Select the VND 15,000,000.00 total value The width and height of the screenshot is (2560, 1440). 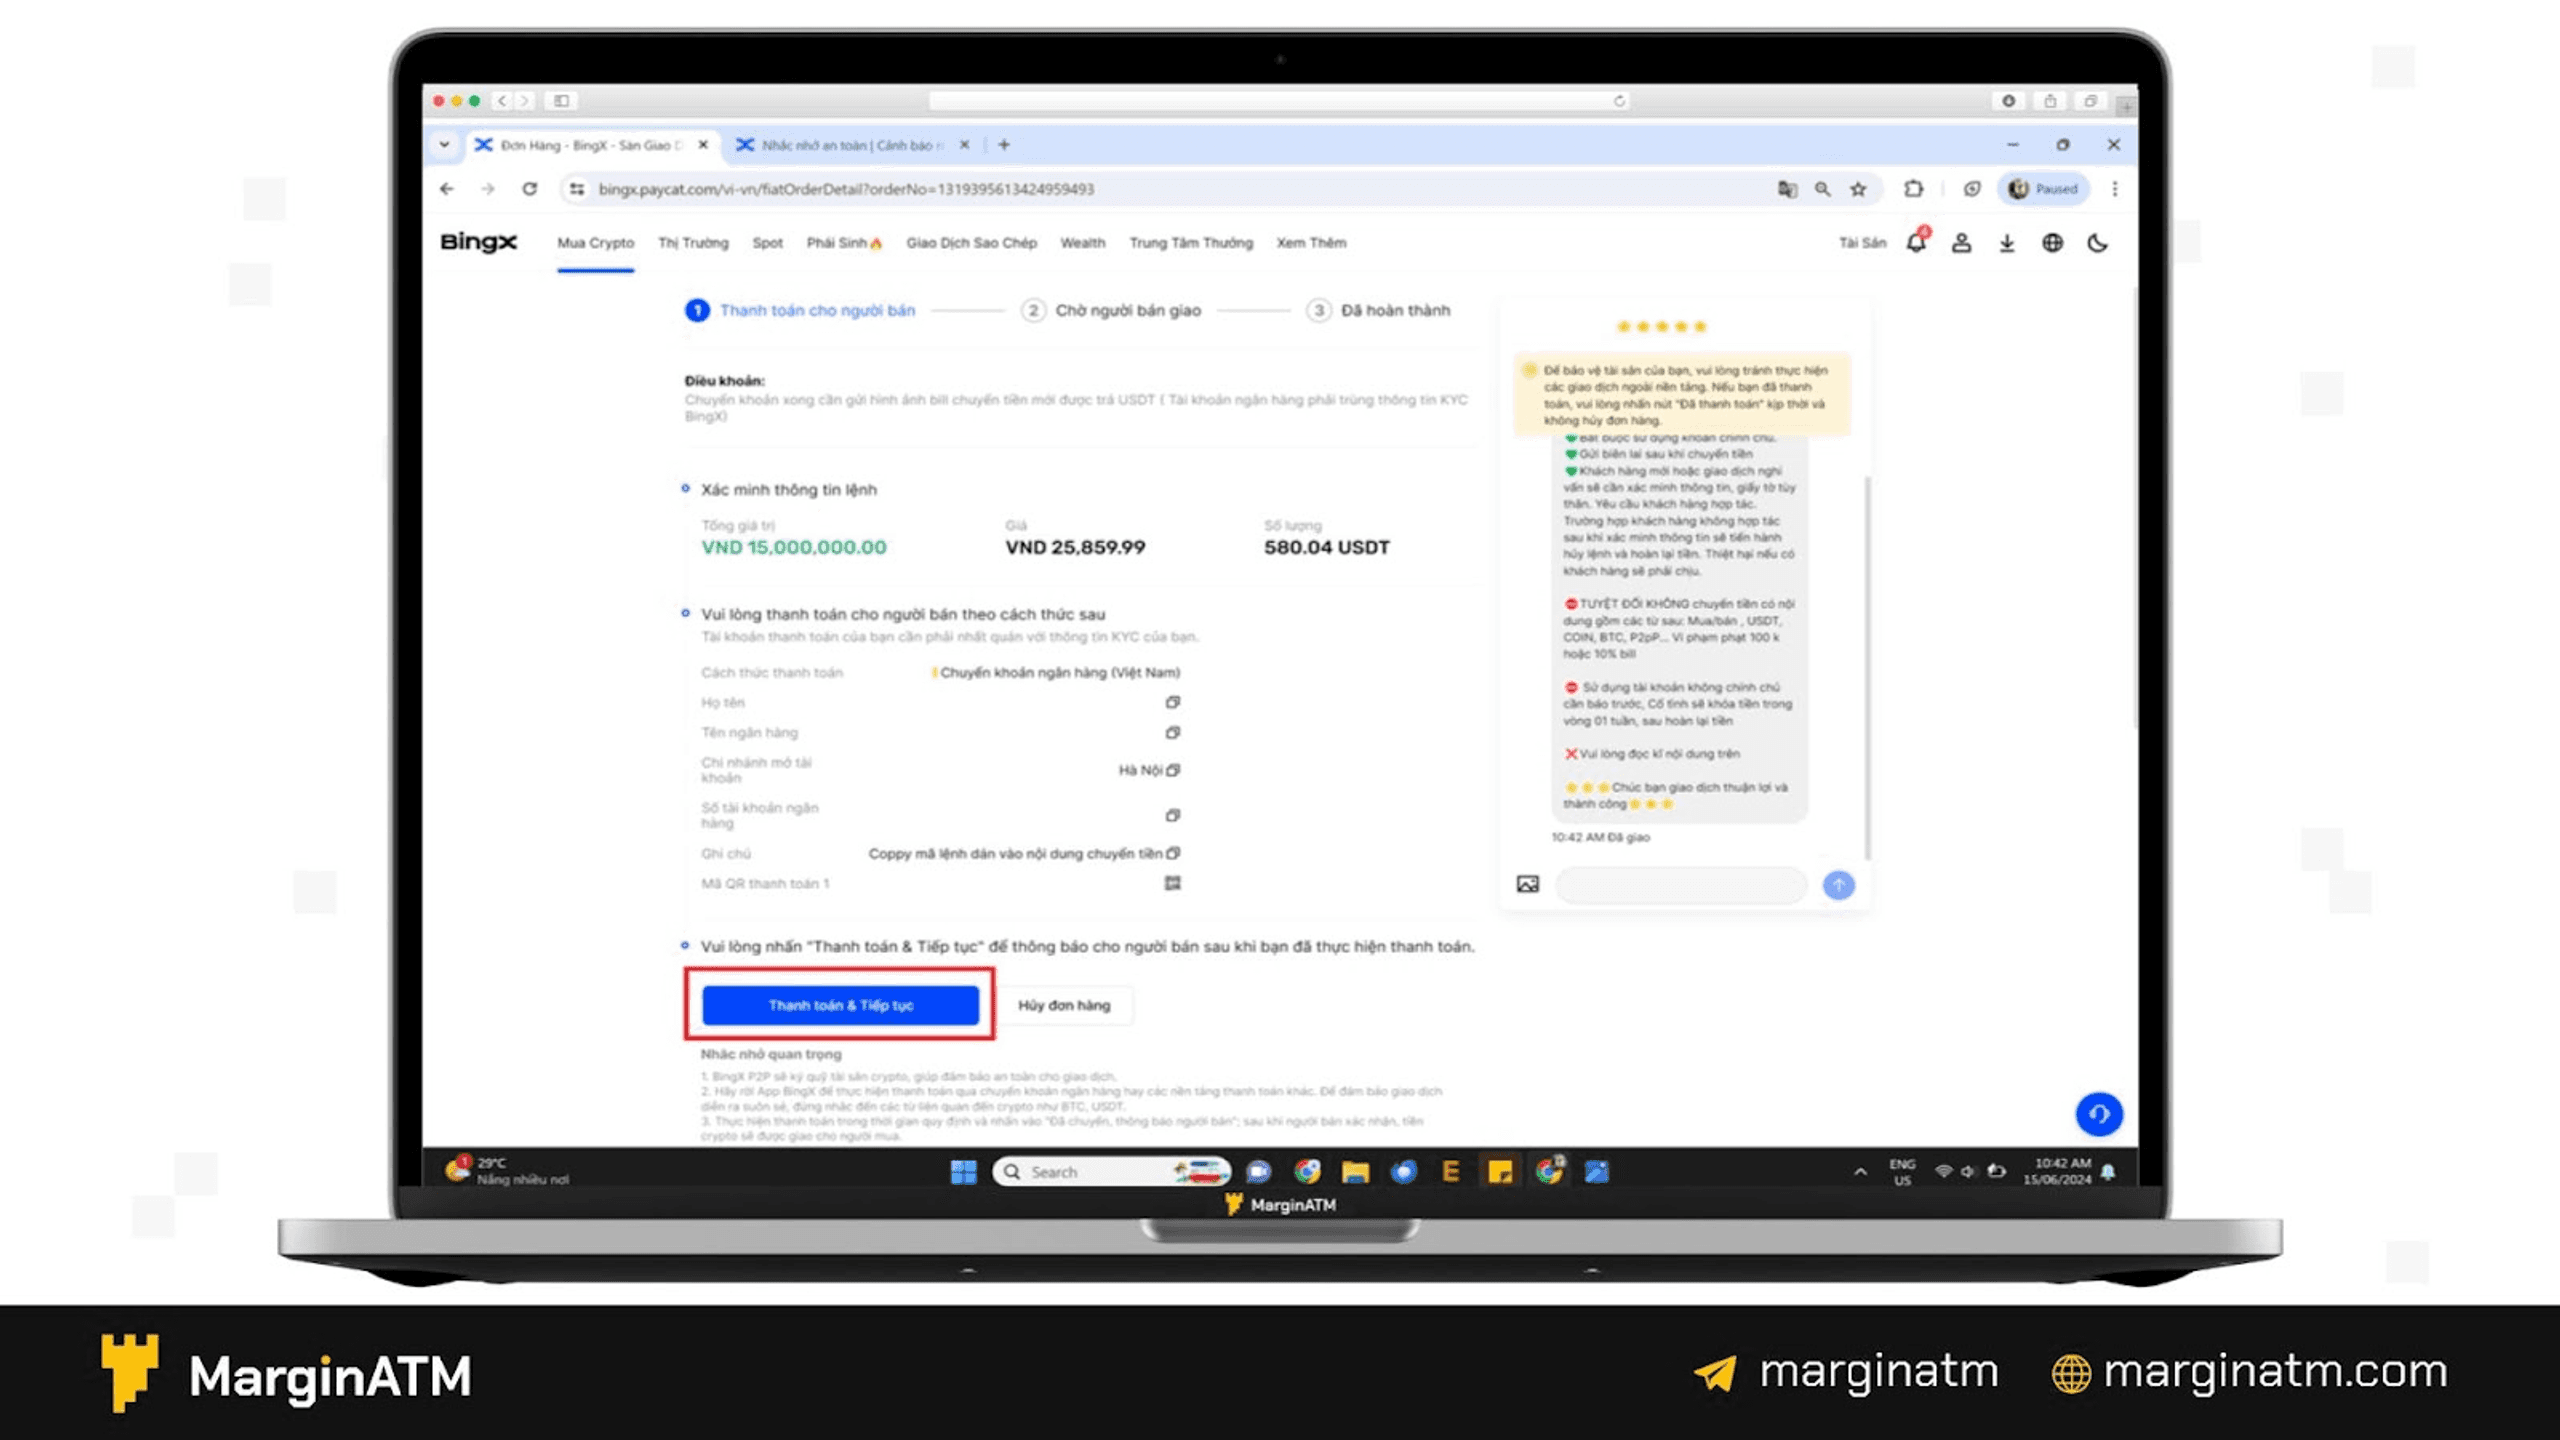[x=793, y=548]
